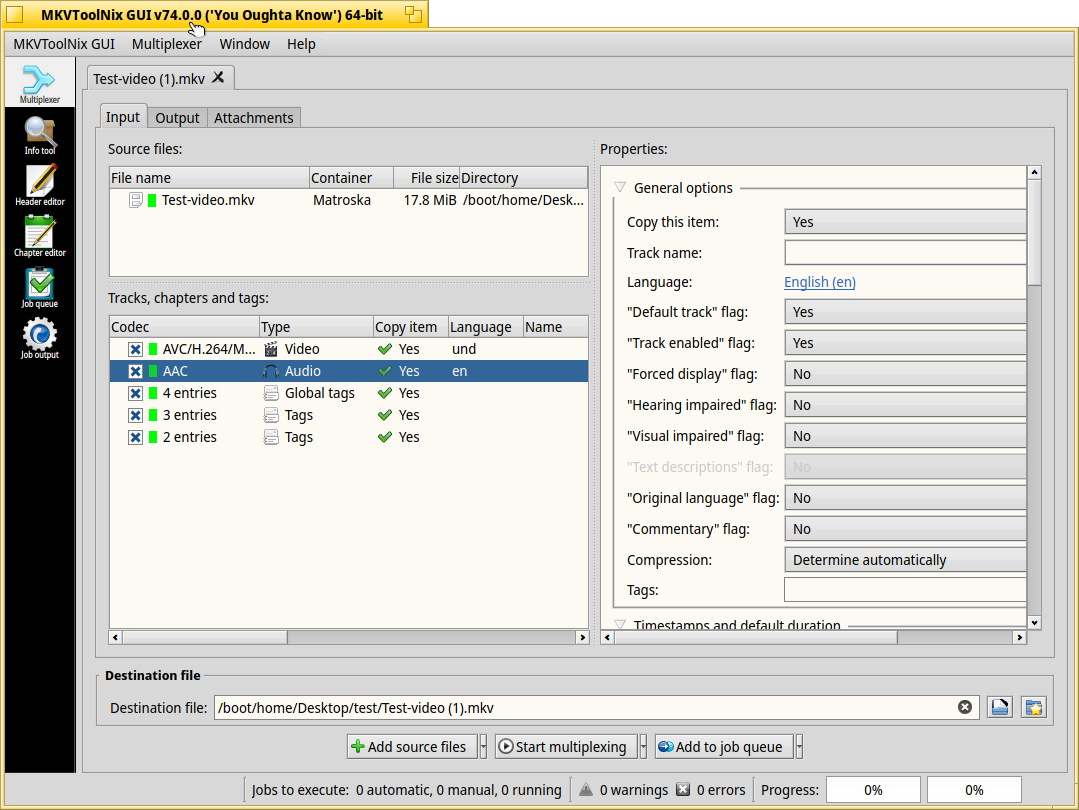Open the Default track flag dropdown

point(905,312)
